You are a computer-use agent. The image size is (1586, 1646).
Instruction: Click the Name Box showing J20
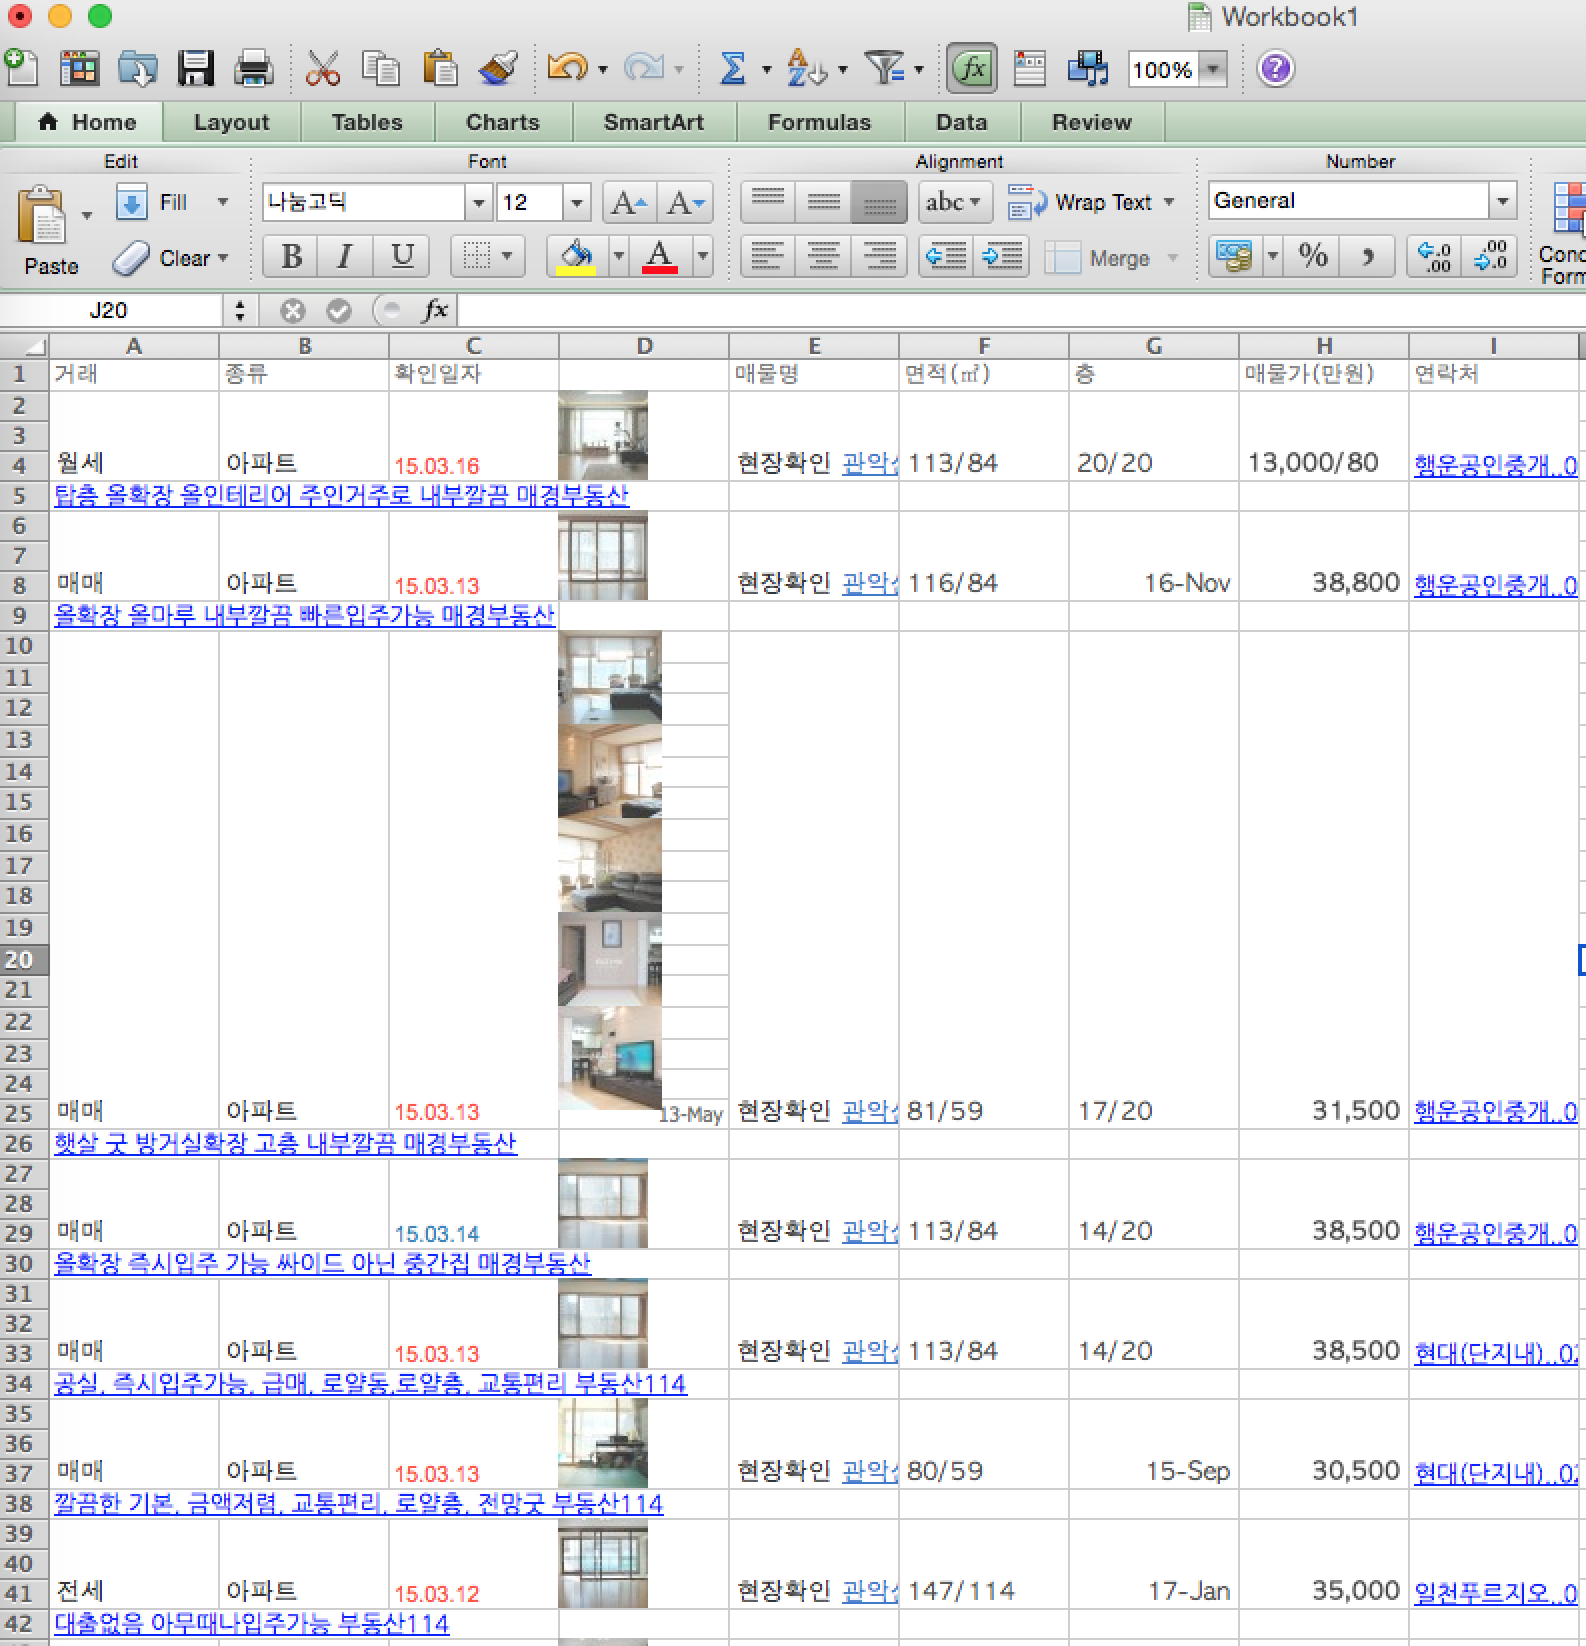point(108,310)
